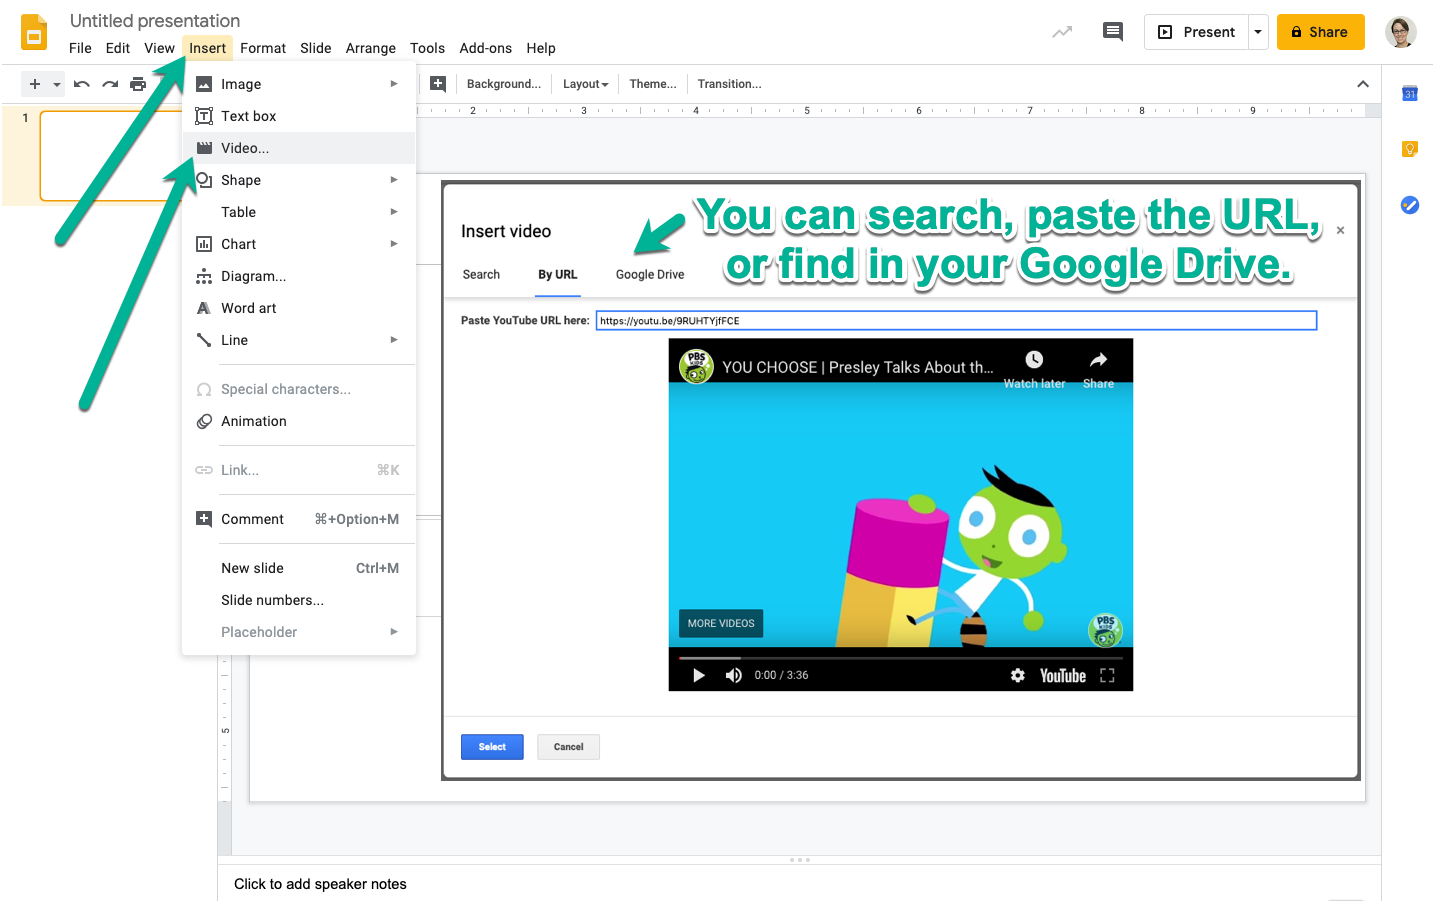Open comment history
Screen dimensions: 1433x901
(1112, 31)
